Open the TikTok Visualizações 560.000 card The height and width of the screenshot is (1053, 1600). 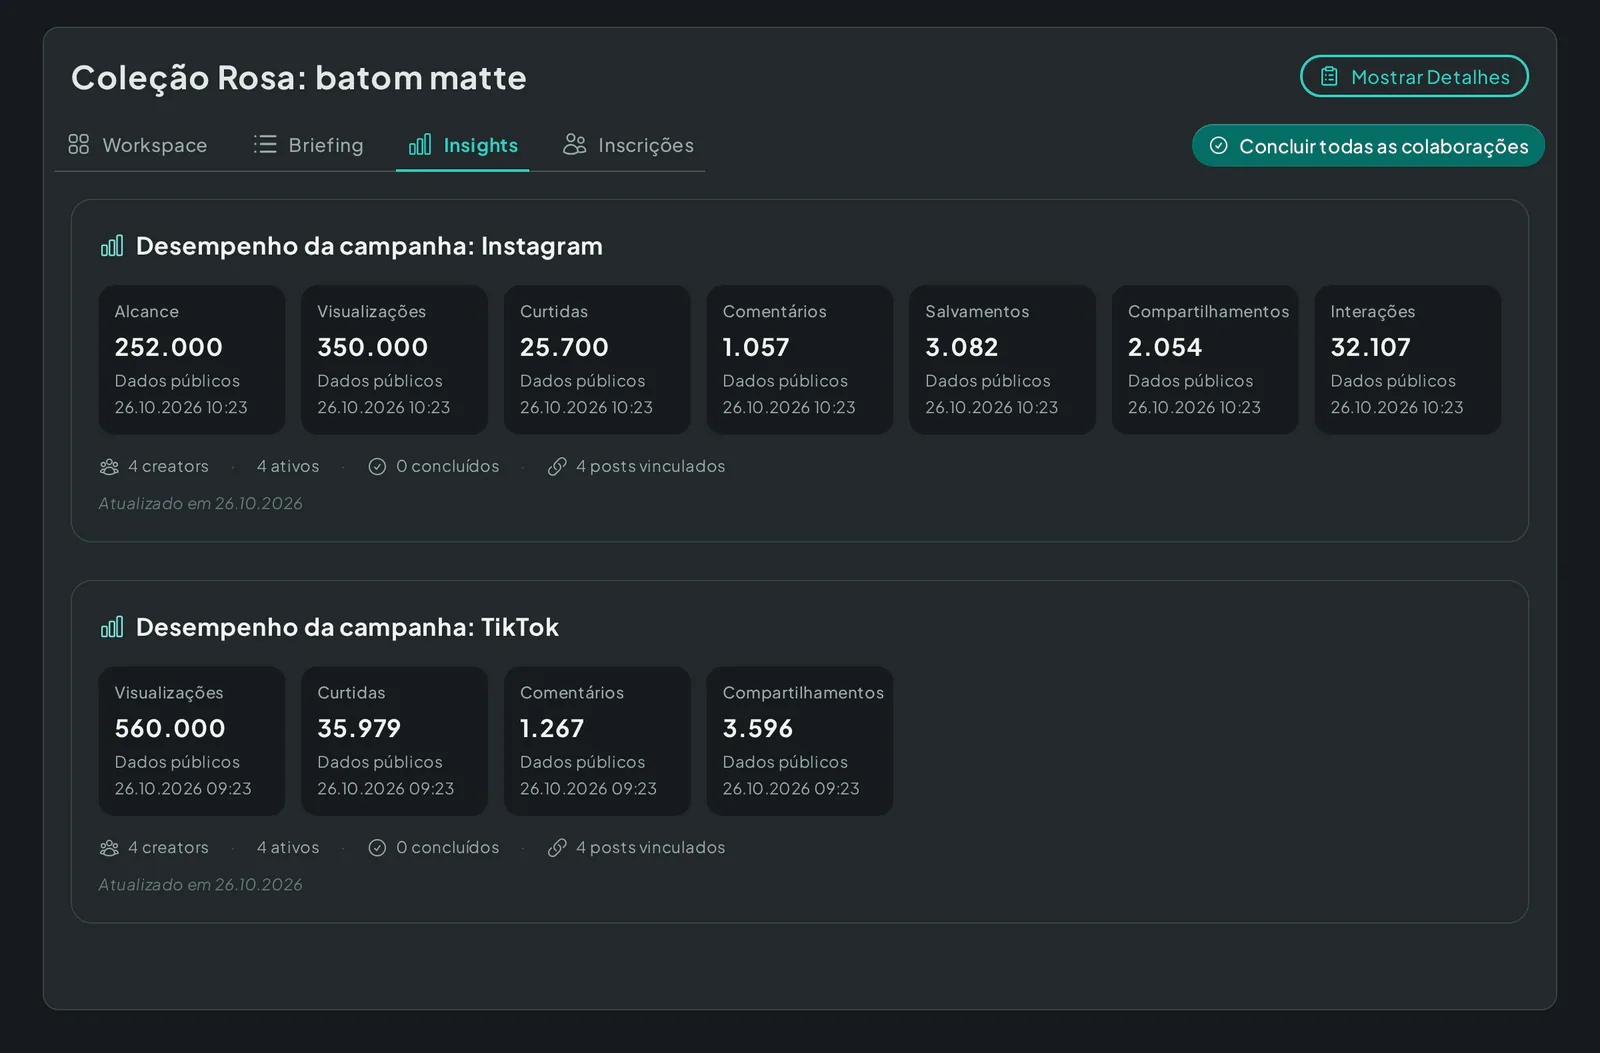click(192, 741)
